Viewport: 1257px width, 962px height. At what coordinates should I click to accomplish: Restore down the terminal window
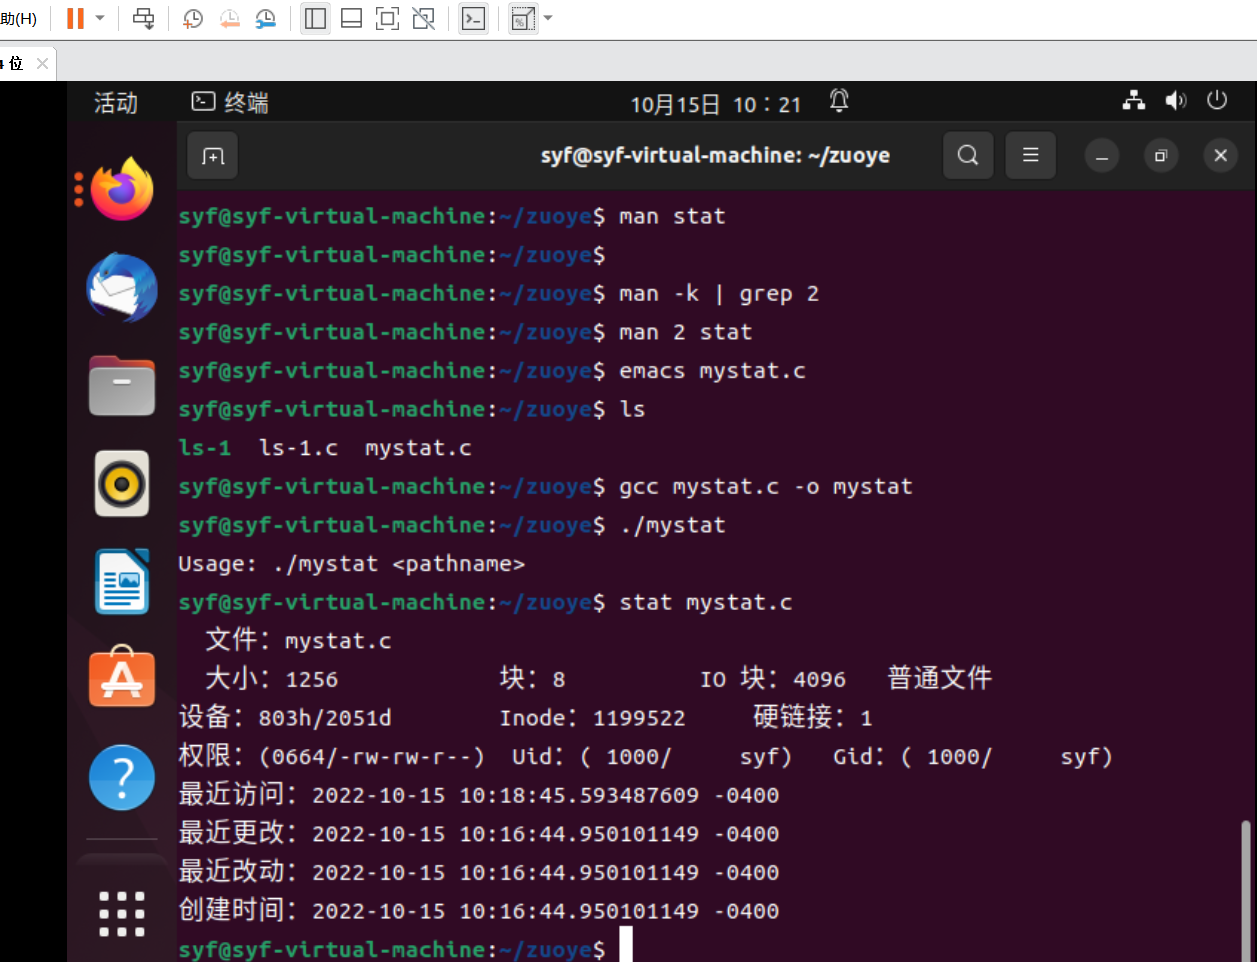tap(1161, 156)
